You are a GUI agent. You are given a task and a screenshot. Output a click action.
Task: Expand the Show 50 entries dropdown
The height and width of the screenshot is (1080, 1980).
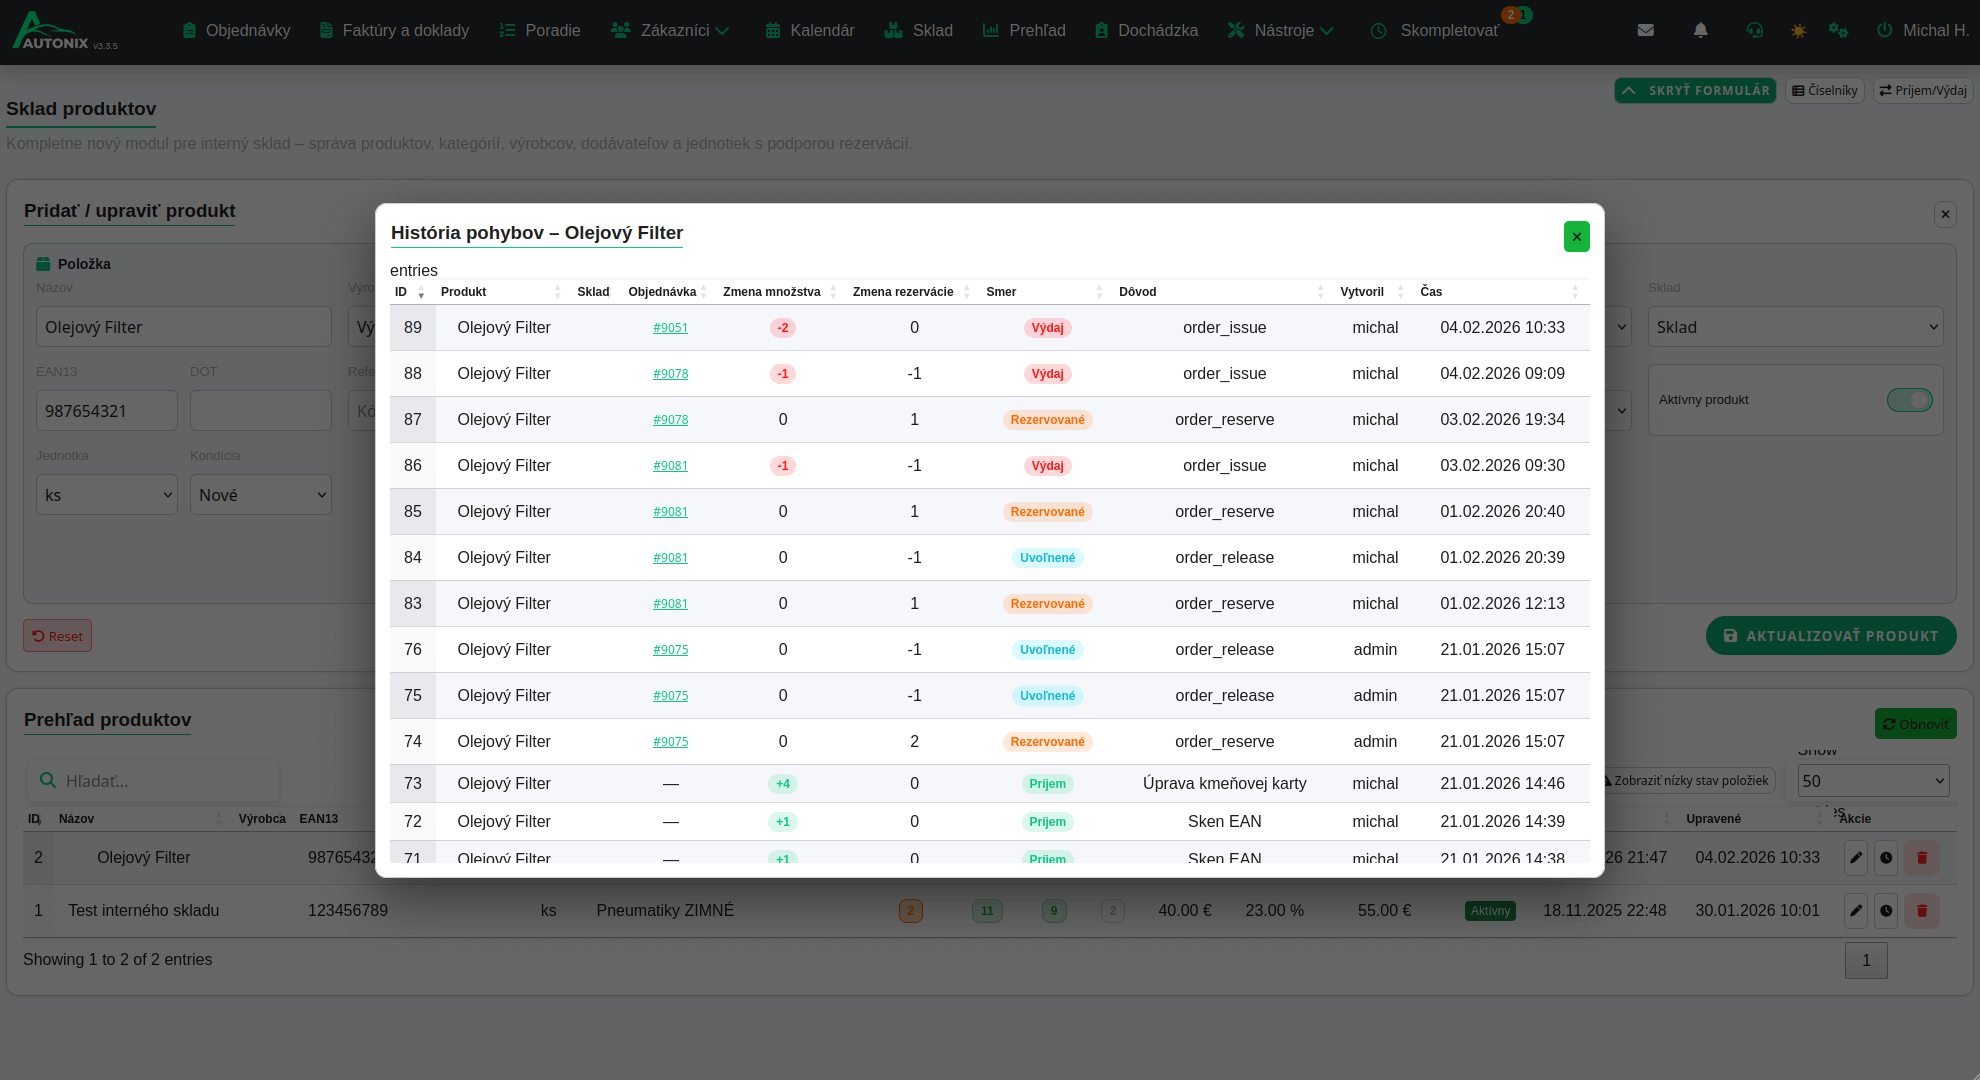coord(1873,781)
